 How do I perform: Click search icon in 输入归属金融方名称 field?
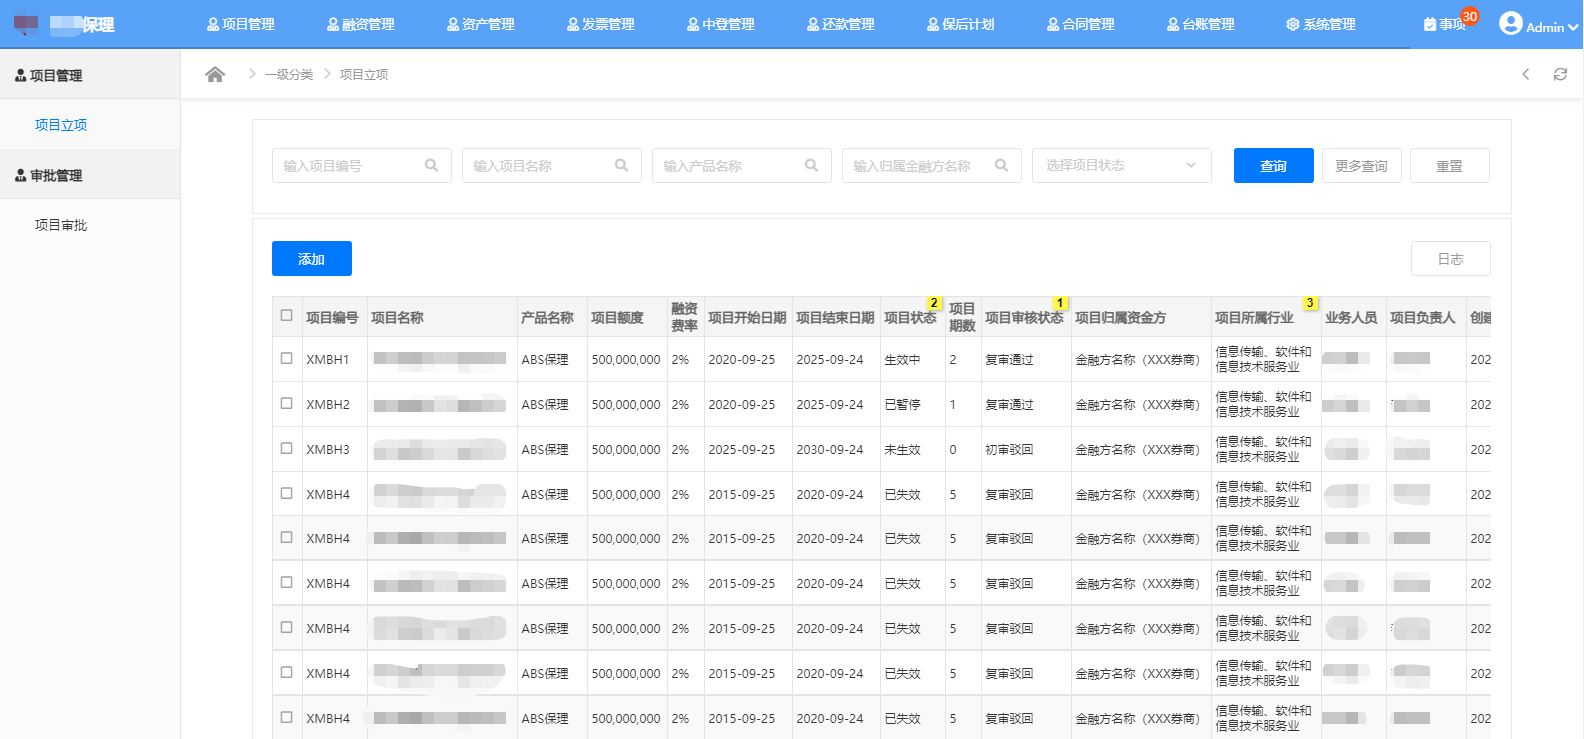[1001, 166]
